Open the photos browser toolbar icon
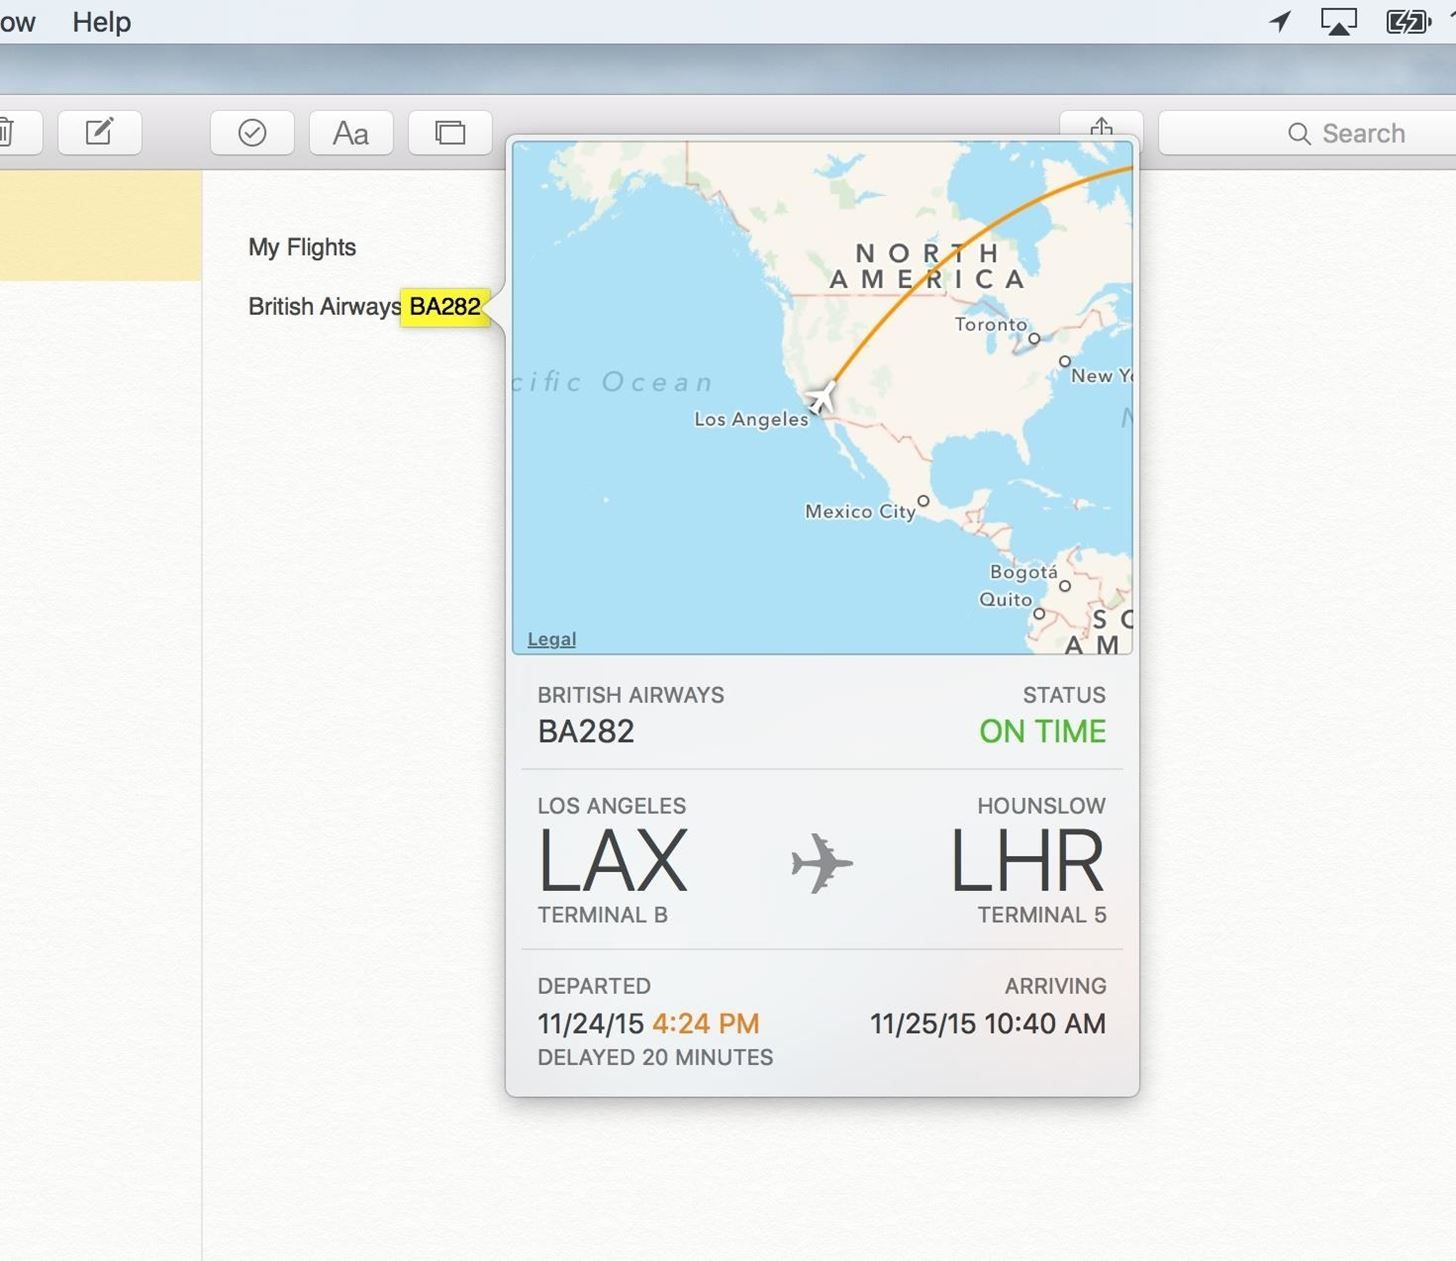 (x=450, y=133)
